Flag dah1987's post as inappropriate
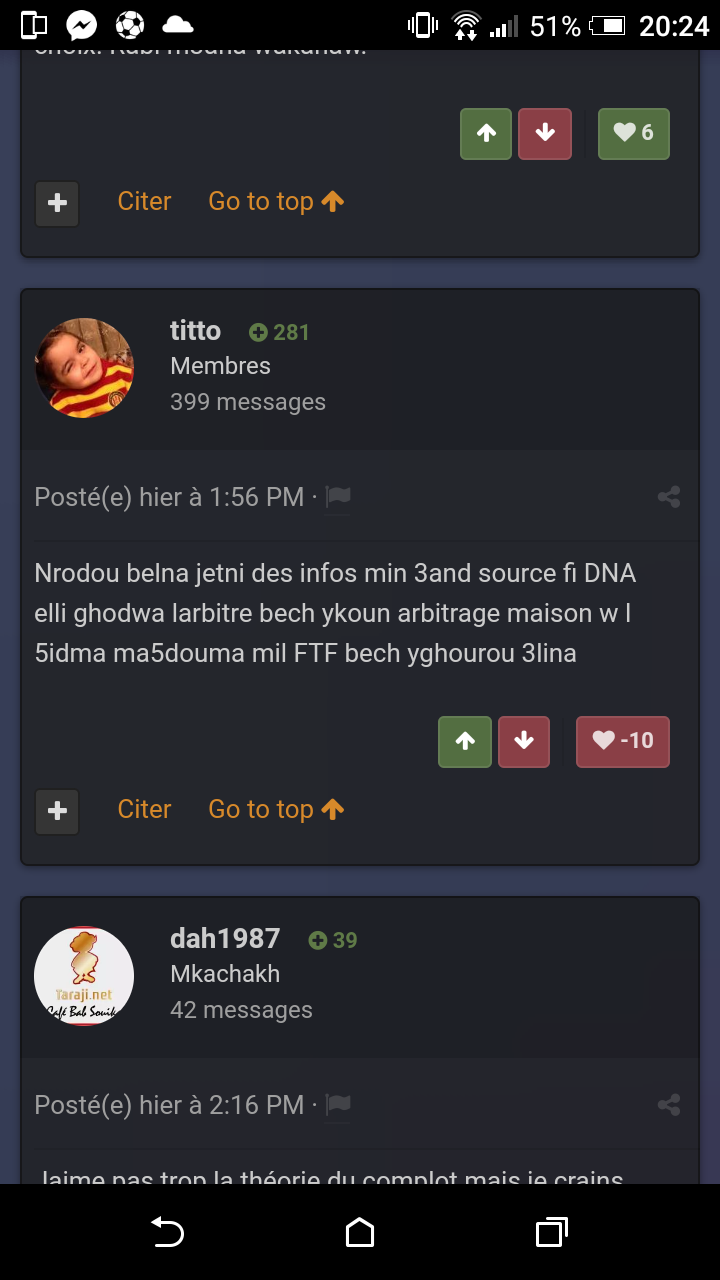This screenshot has width=720, height=1280. point(338,1105)
